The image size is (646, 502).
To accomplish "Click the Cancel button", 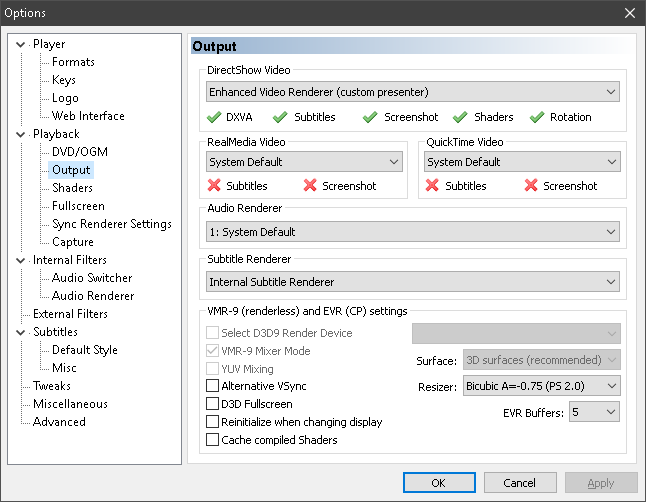I will (520, 483).
